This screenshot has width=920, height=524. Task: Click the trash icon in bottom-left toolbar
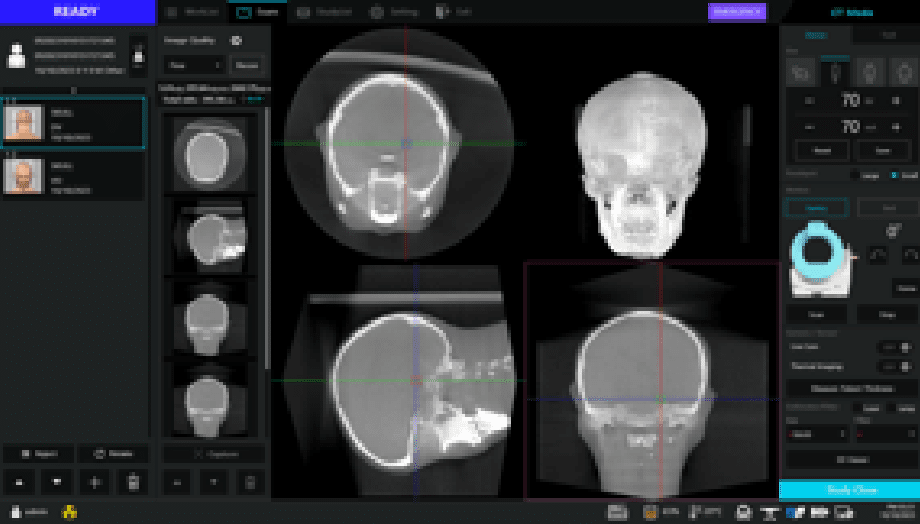132,482
